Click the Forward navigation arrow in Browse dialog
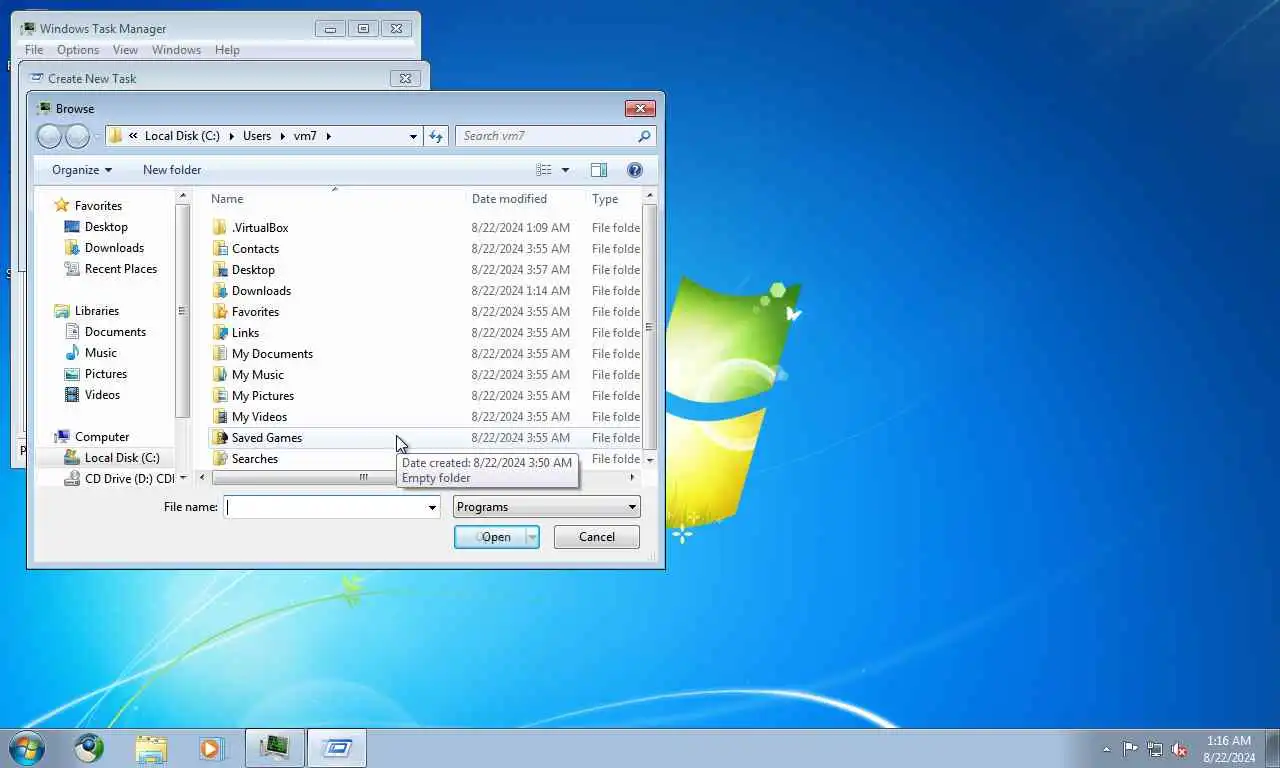Screen dimensions: 1280x768 77,136
